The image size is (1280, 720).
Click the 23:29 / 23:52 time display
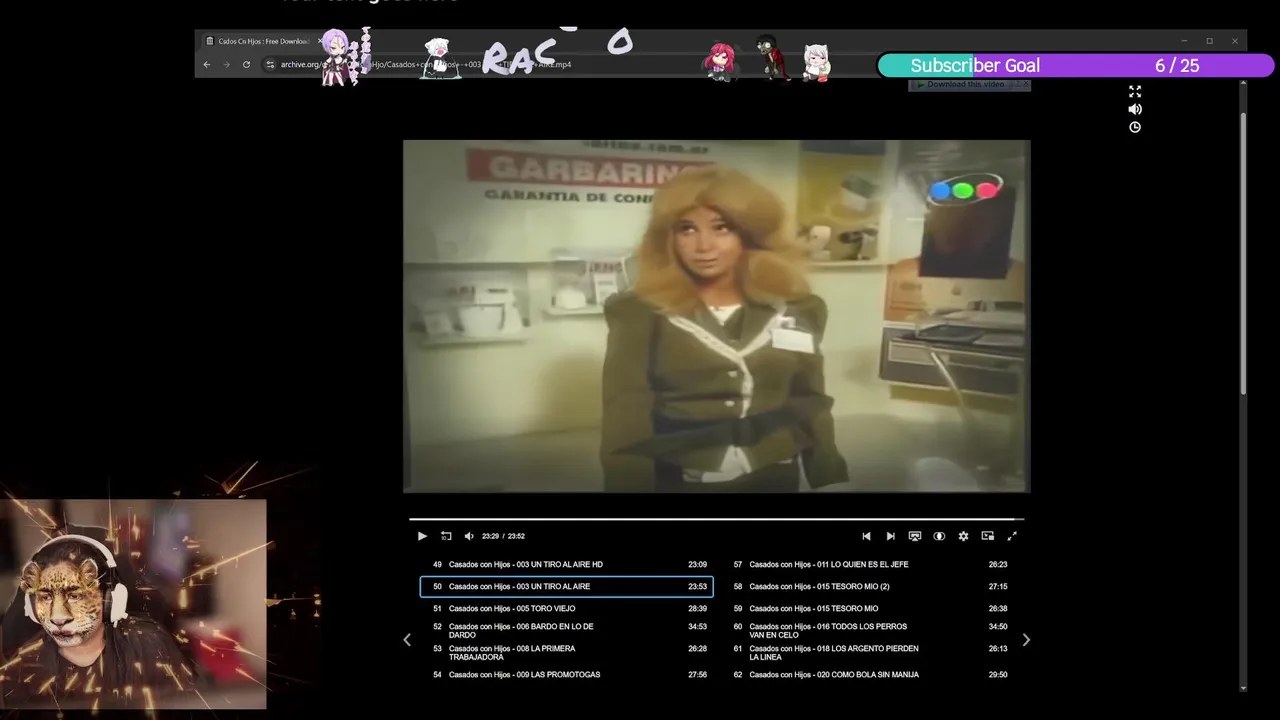pyautogui.click(x=503, y=536)
